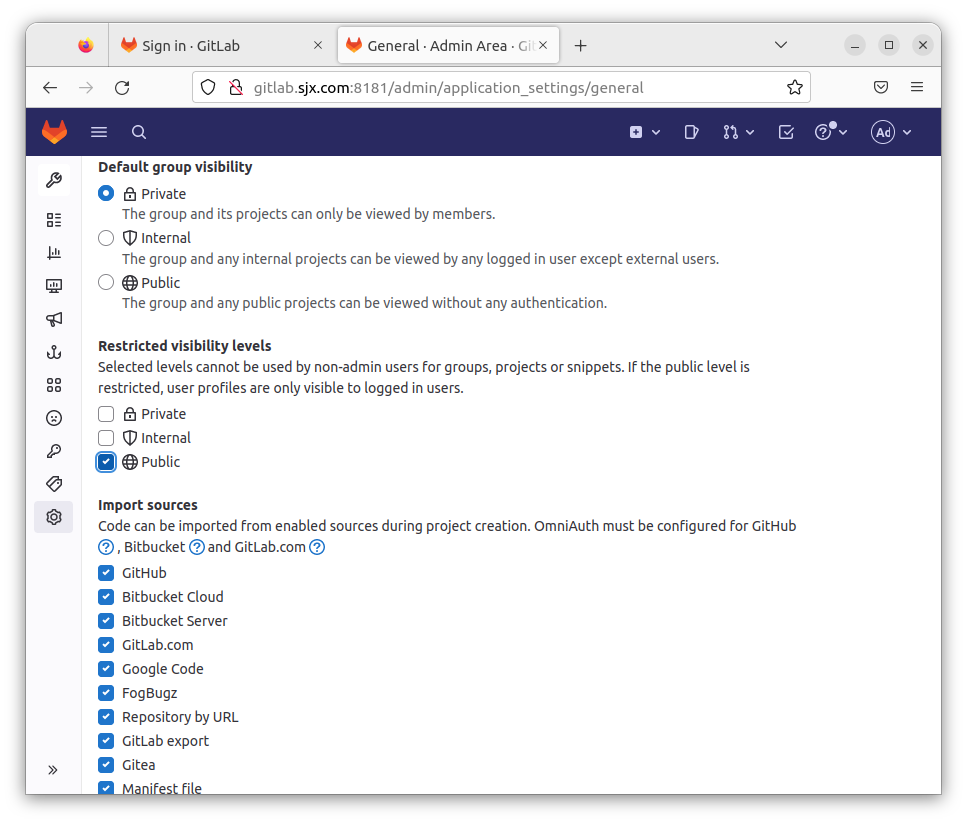Screen dimensions: 967x823
Task: Open the hamburger main menu
Action: 99,132
